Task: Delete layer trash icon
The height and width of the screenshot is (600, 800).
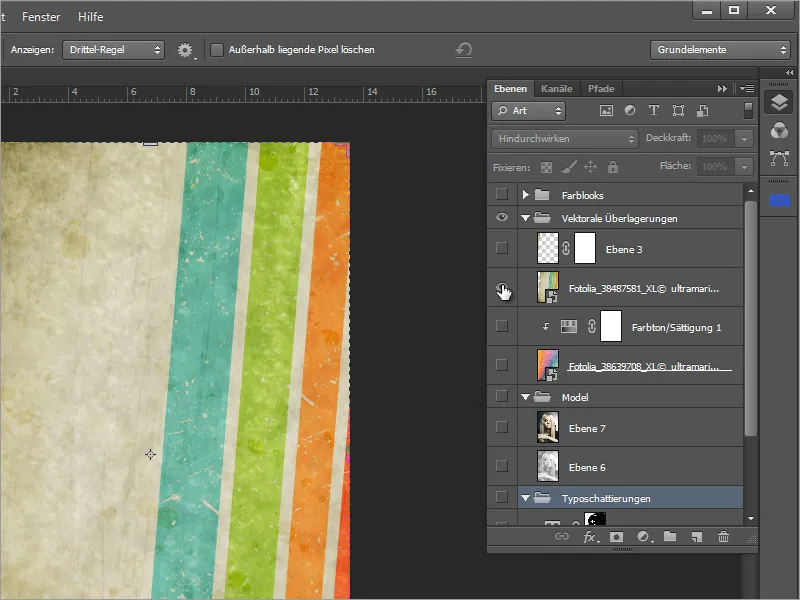Action: click(x=723, y=536)
